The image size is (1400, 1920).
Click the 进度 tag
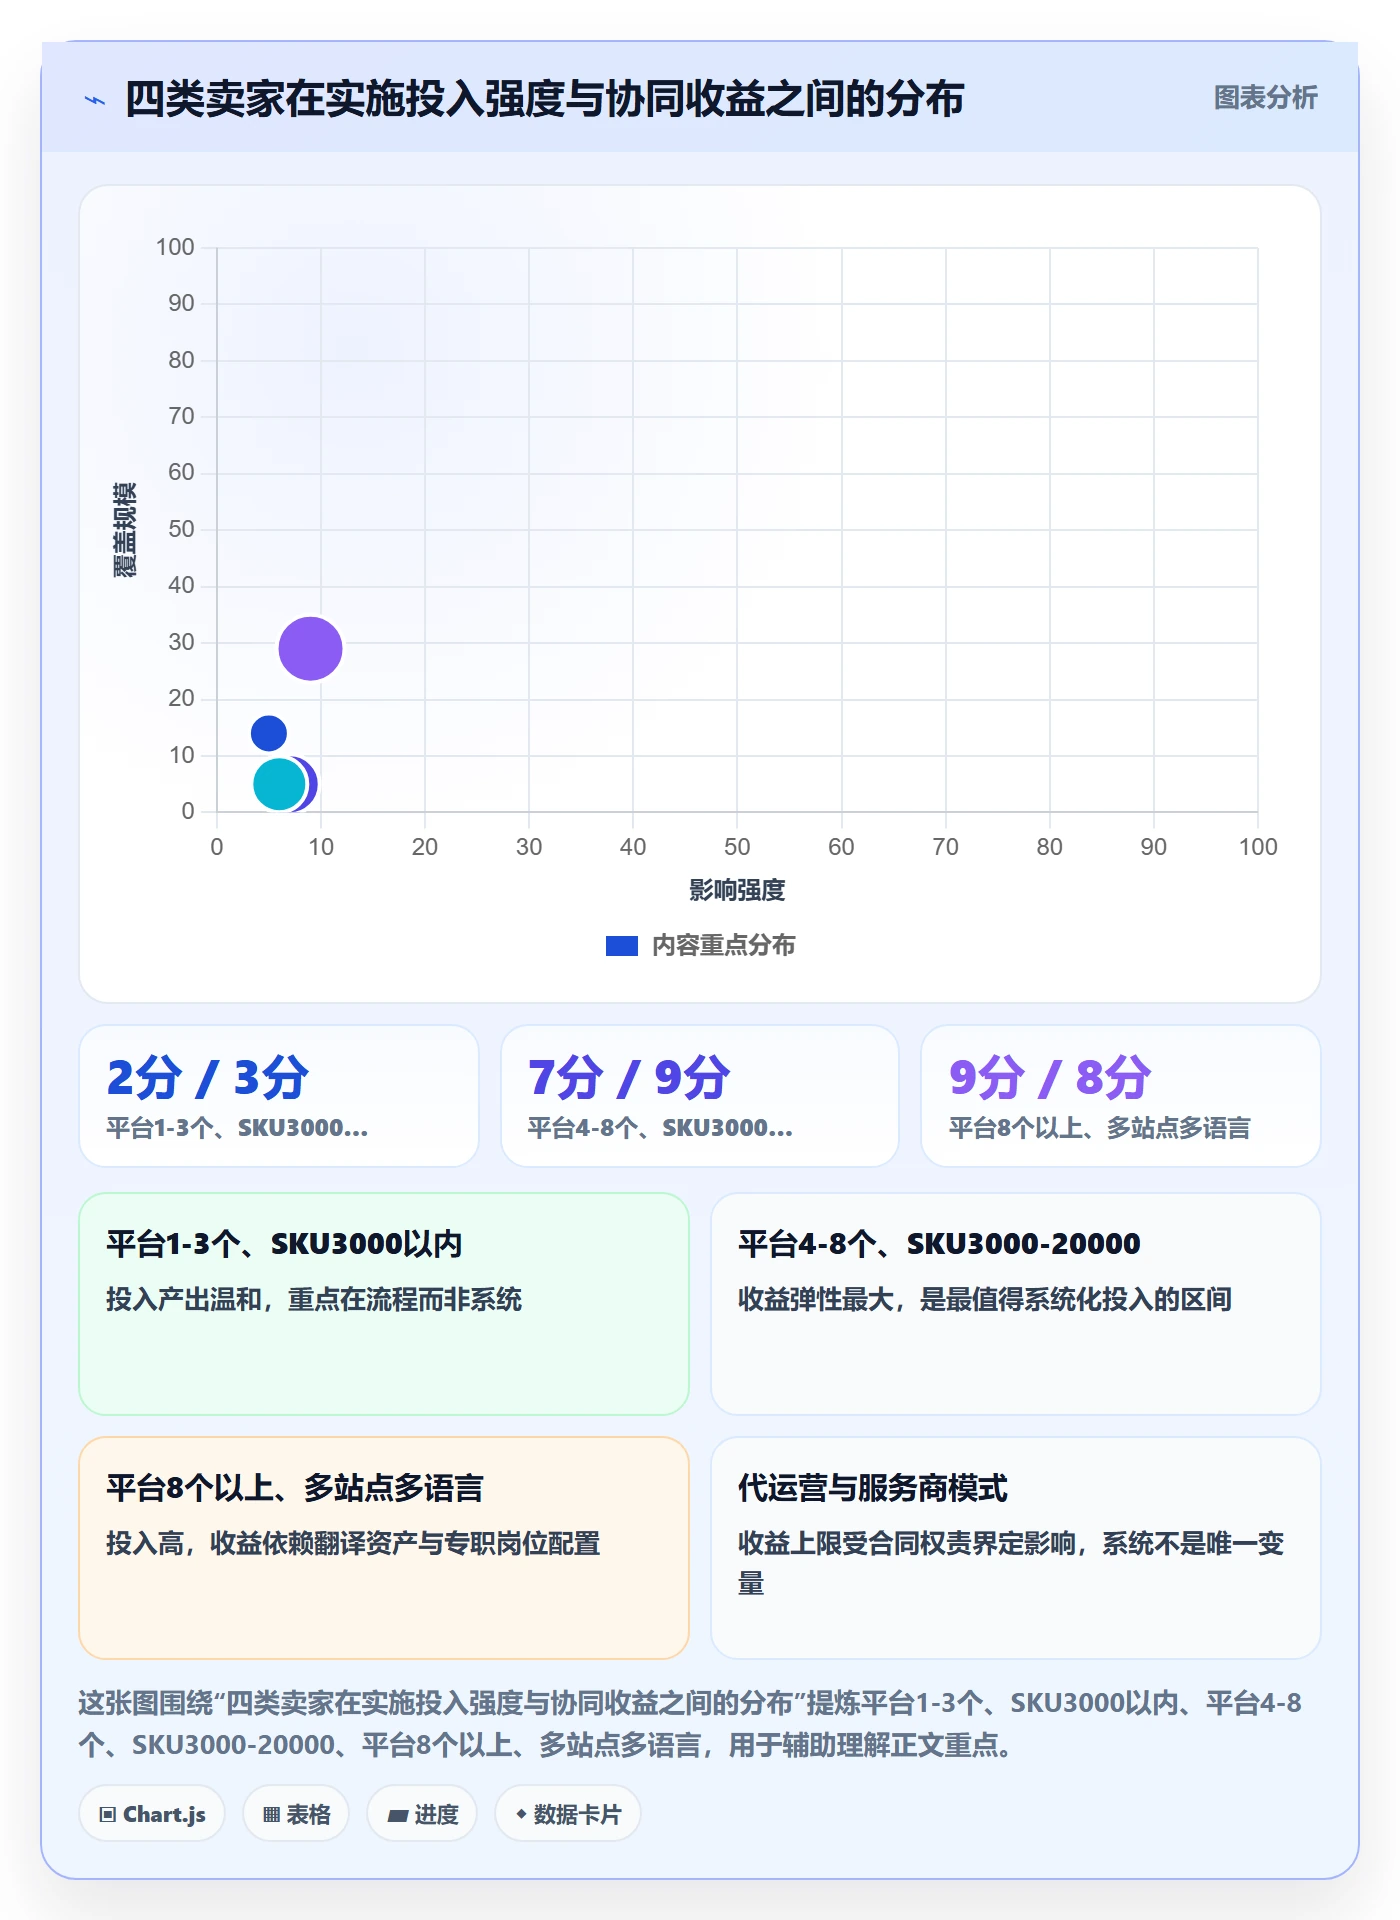[422, 1814]
